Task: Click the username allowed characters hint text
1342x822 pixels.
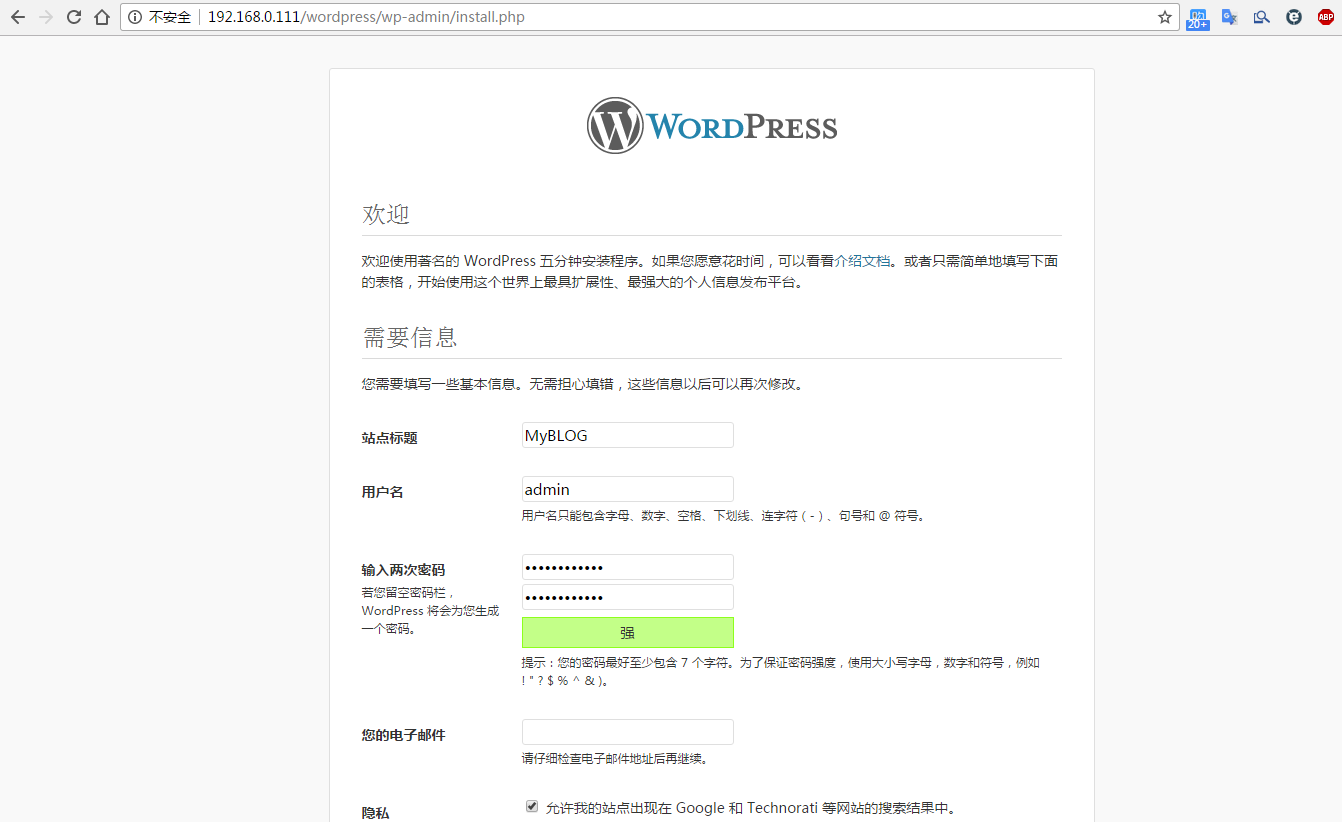Action: coord(725,516)
